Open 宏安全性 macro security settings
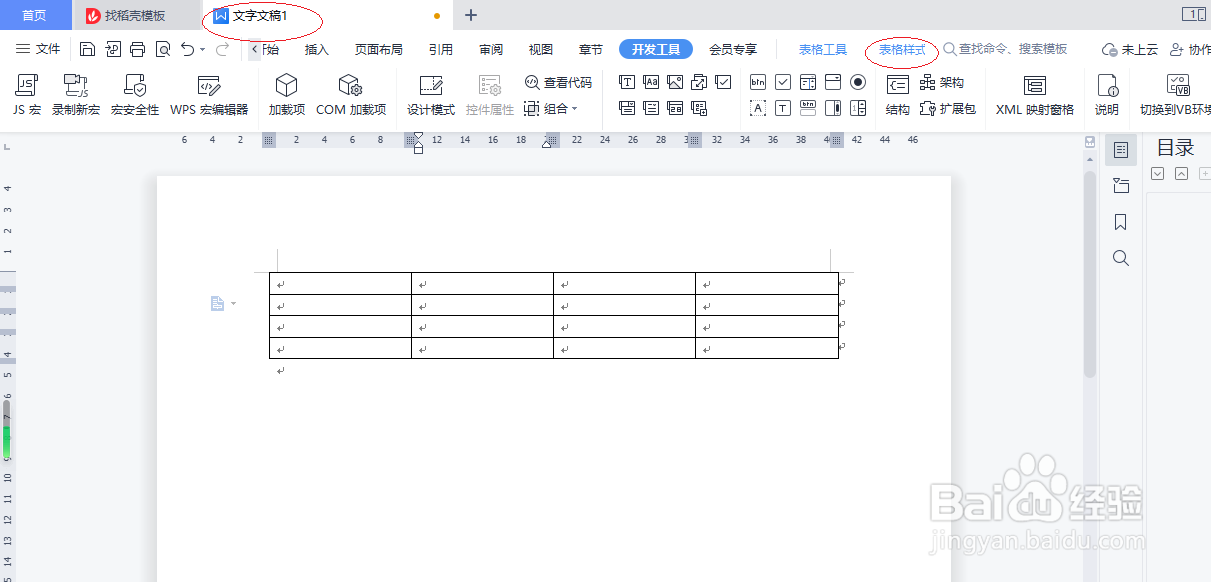Screen dimensions: 1211x582 [x=133, y=95]
